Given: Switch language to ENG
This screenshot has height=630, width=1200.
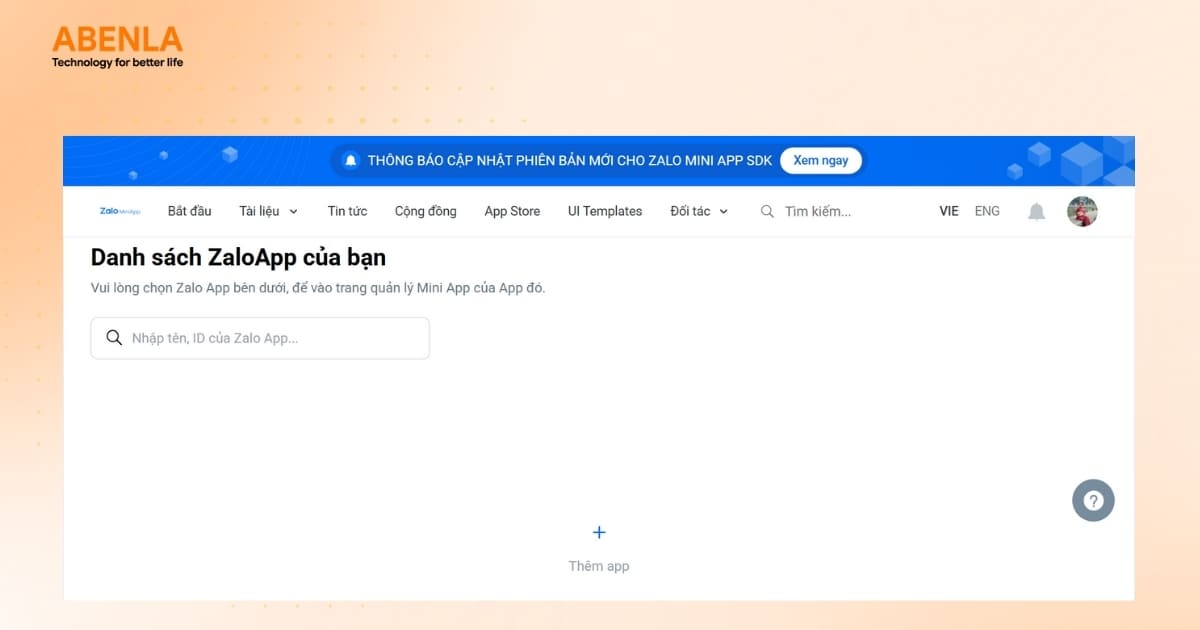Looking at the screenshot, I should click(987, 211).
